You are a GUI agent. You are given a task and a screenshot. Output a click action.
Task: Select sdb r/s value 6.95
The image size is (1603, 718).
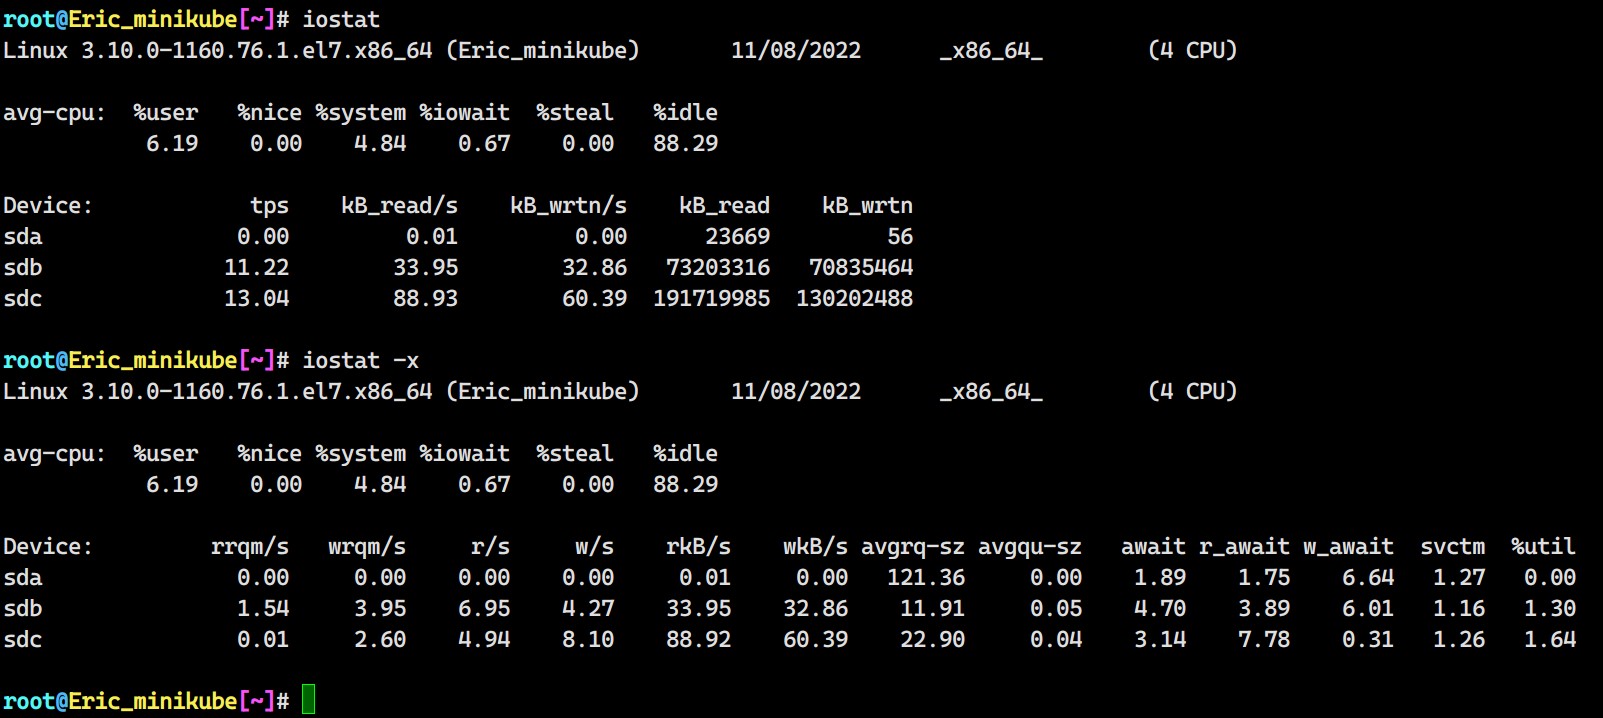(484, 609)
